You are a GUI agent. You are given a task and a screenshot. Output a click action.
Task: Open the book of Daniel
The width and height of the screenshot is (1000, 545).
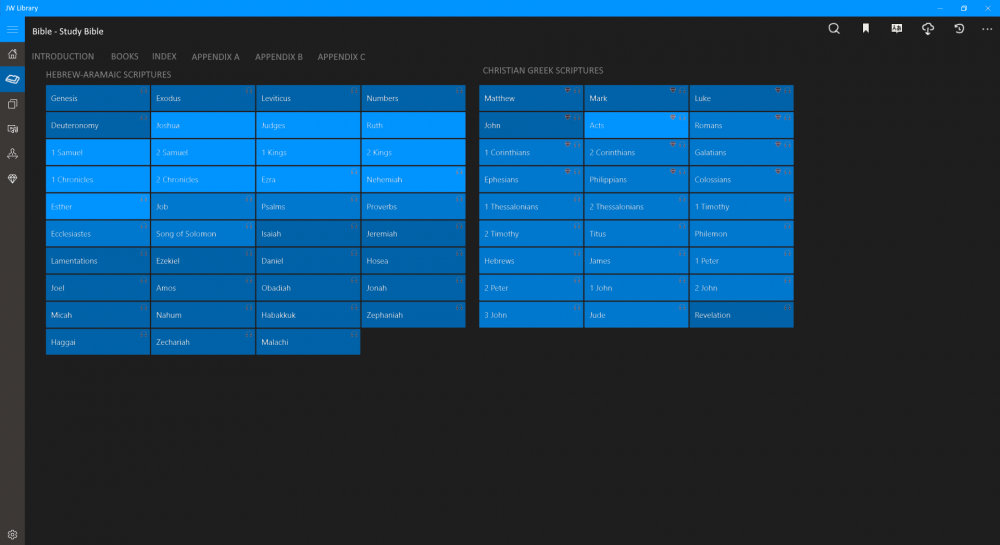(x=308, y=261)
